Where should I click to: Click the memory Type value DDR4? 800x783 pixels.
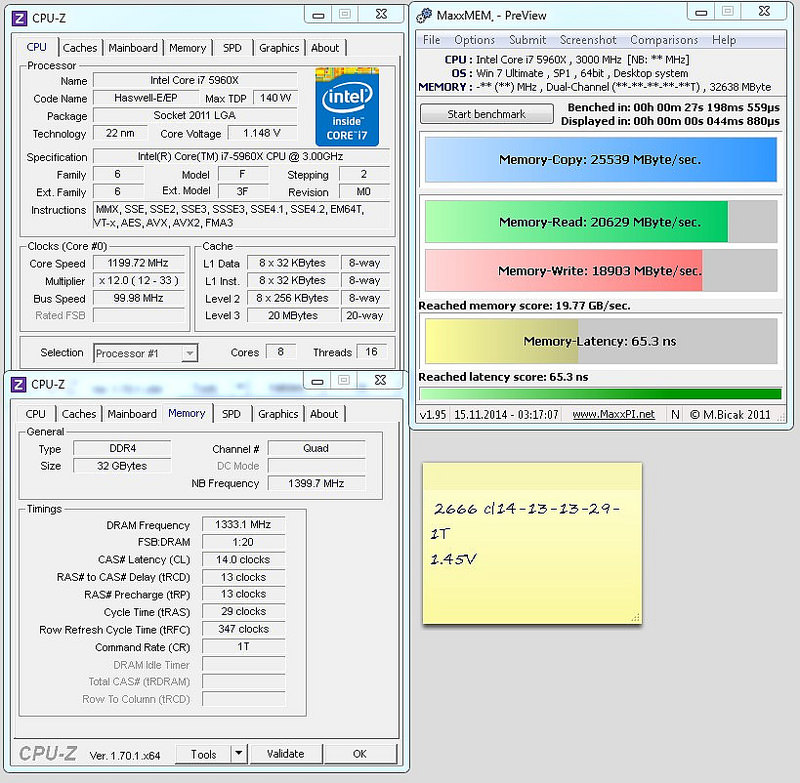point(122,448)
